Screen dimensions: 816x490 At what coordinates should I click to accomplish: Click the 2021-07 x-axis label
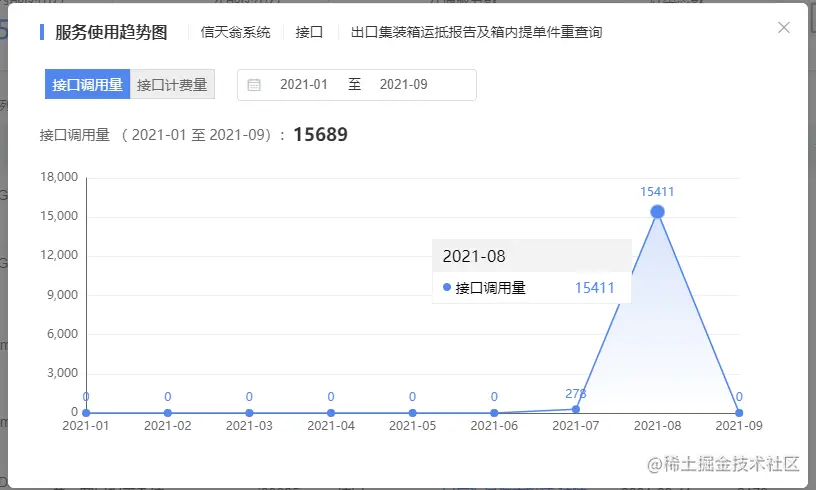coord(576,426)
